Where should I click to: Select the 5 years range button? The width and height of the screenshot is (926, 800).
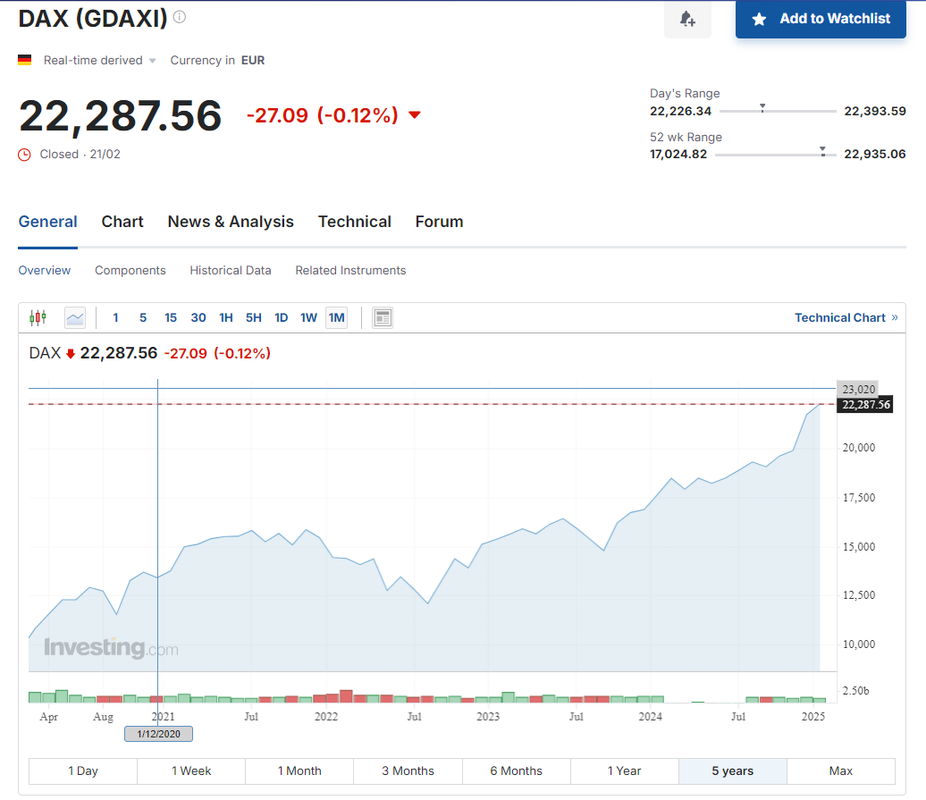point(732,771)
